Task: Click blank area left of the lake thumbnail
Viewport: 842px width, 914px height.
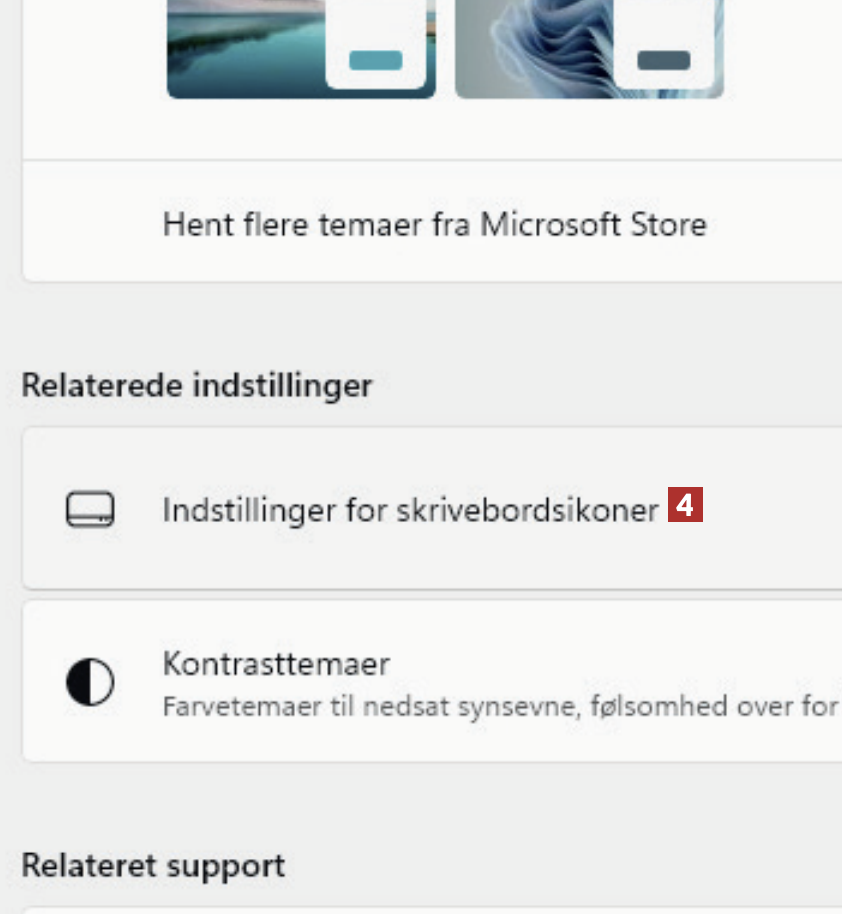Action: 95,50
